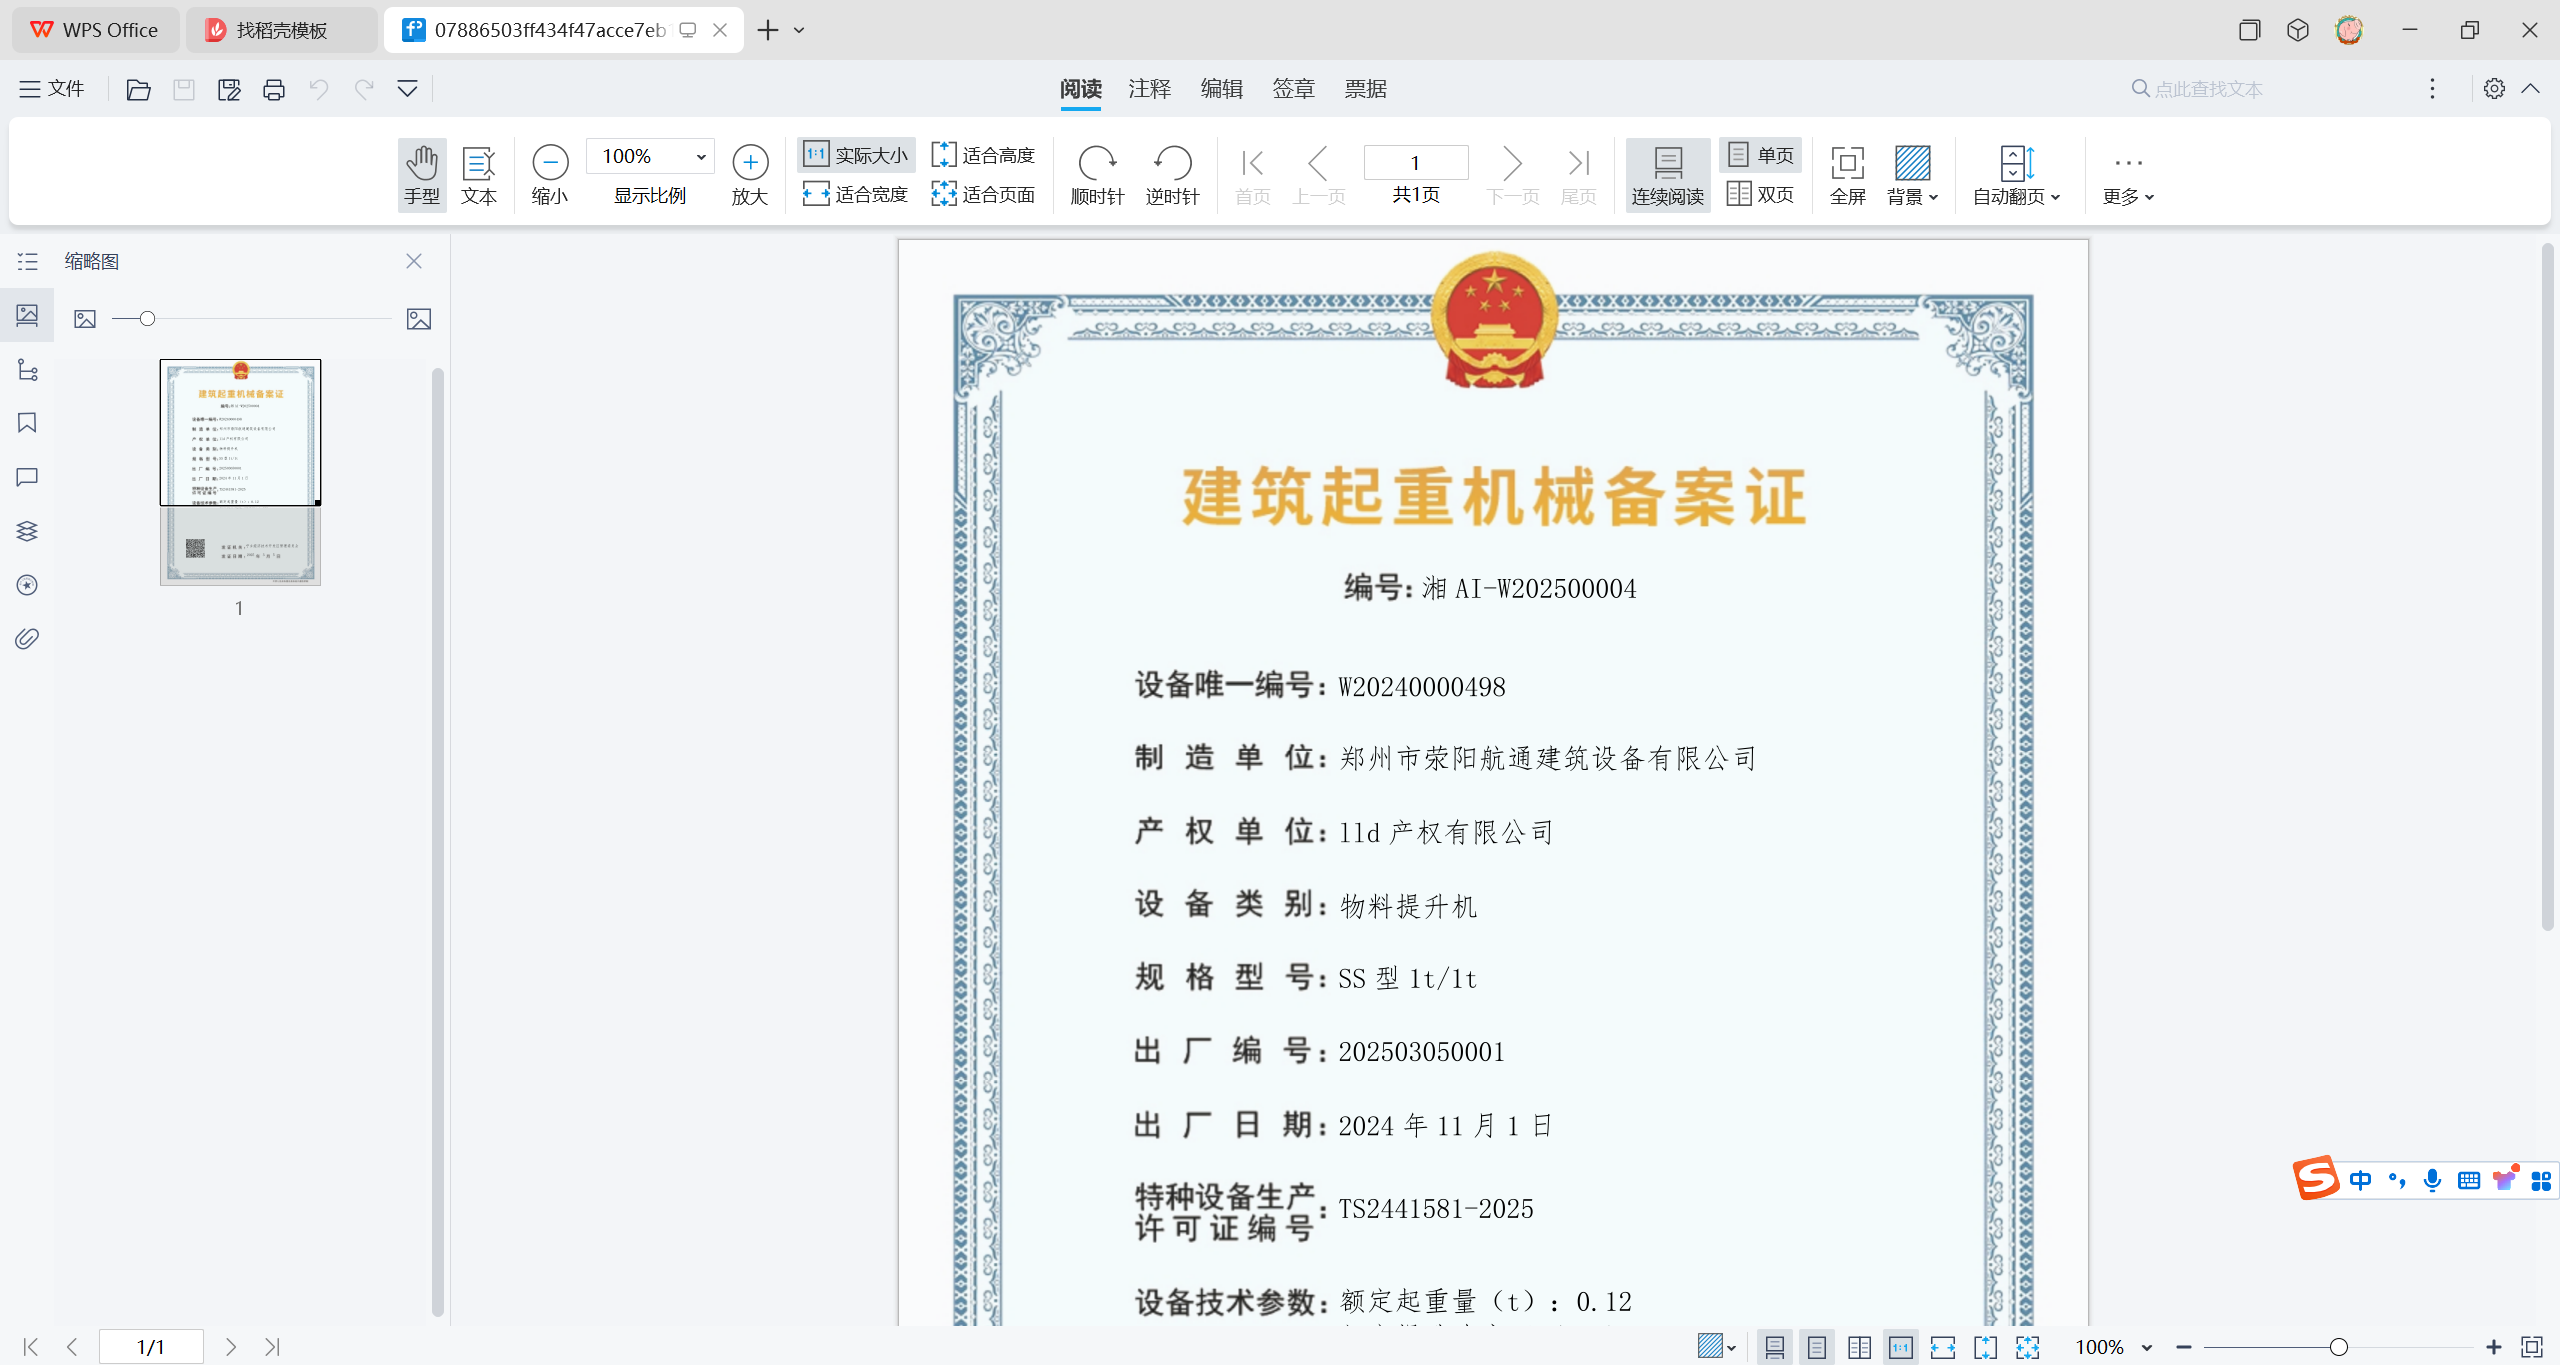Viewport: 2560px width, 1365px height.
Task: Zoom in with the 放大 button
Action: (750, 175)
